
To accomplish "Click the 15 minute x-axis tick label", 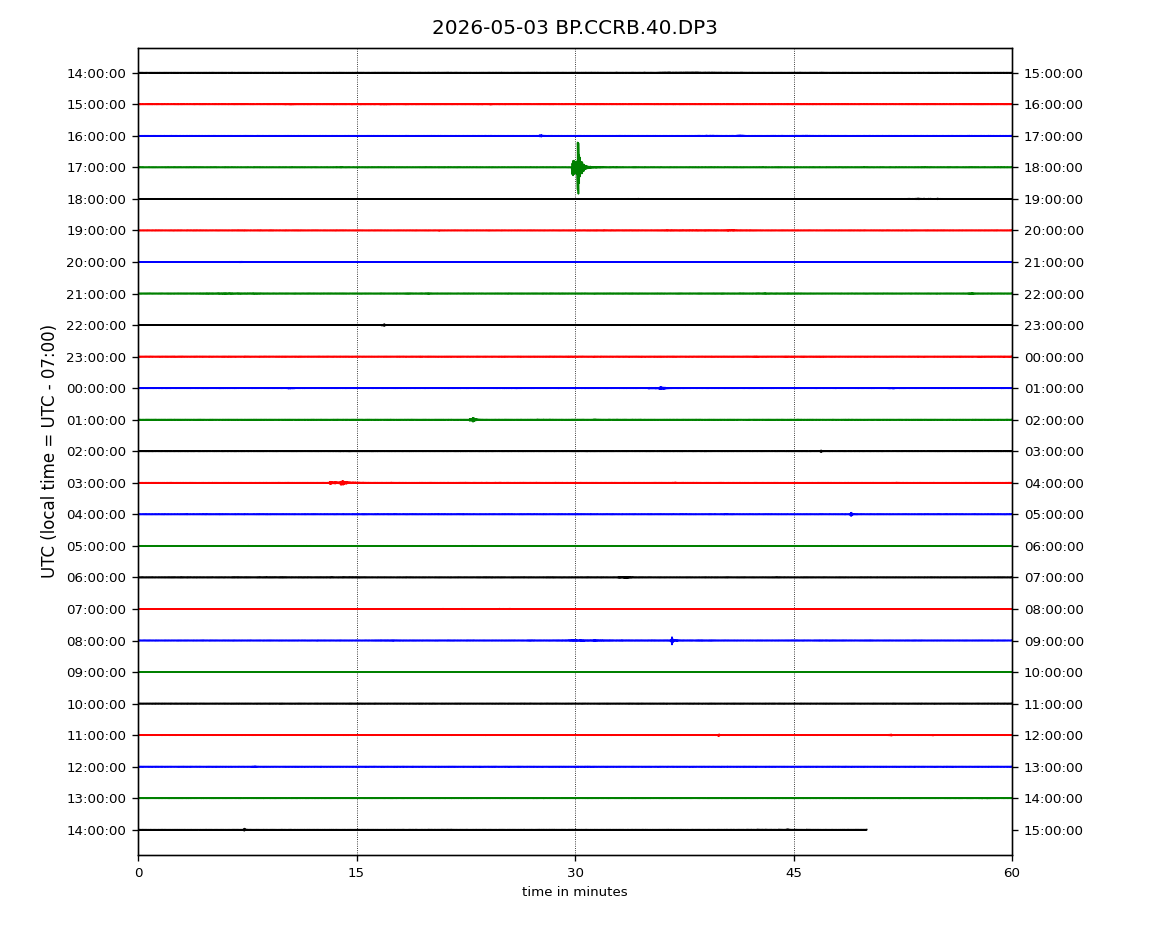I will coord(356,873).
